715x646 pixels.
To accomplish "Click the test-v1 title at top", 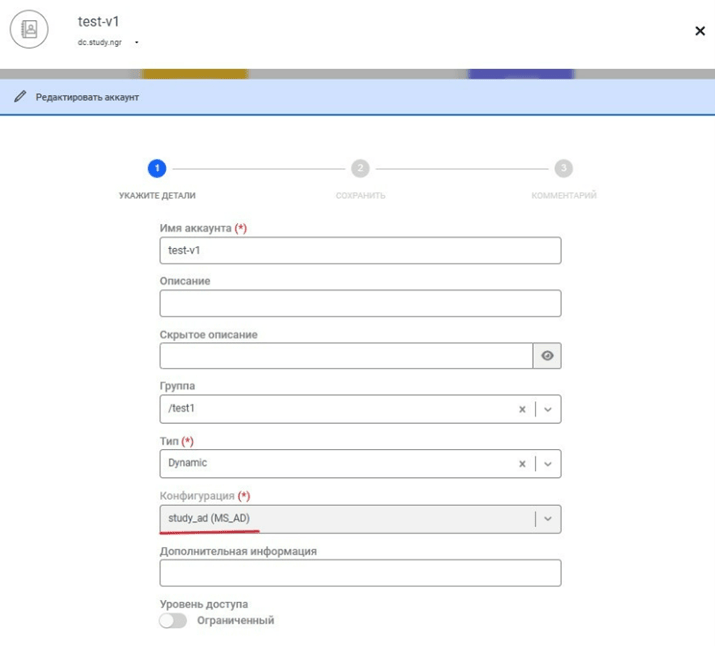I will (x=98, y=21).
